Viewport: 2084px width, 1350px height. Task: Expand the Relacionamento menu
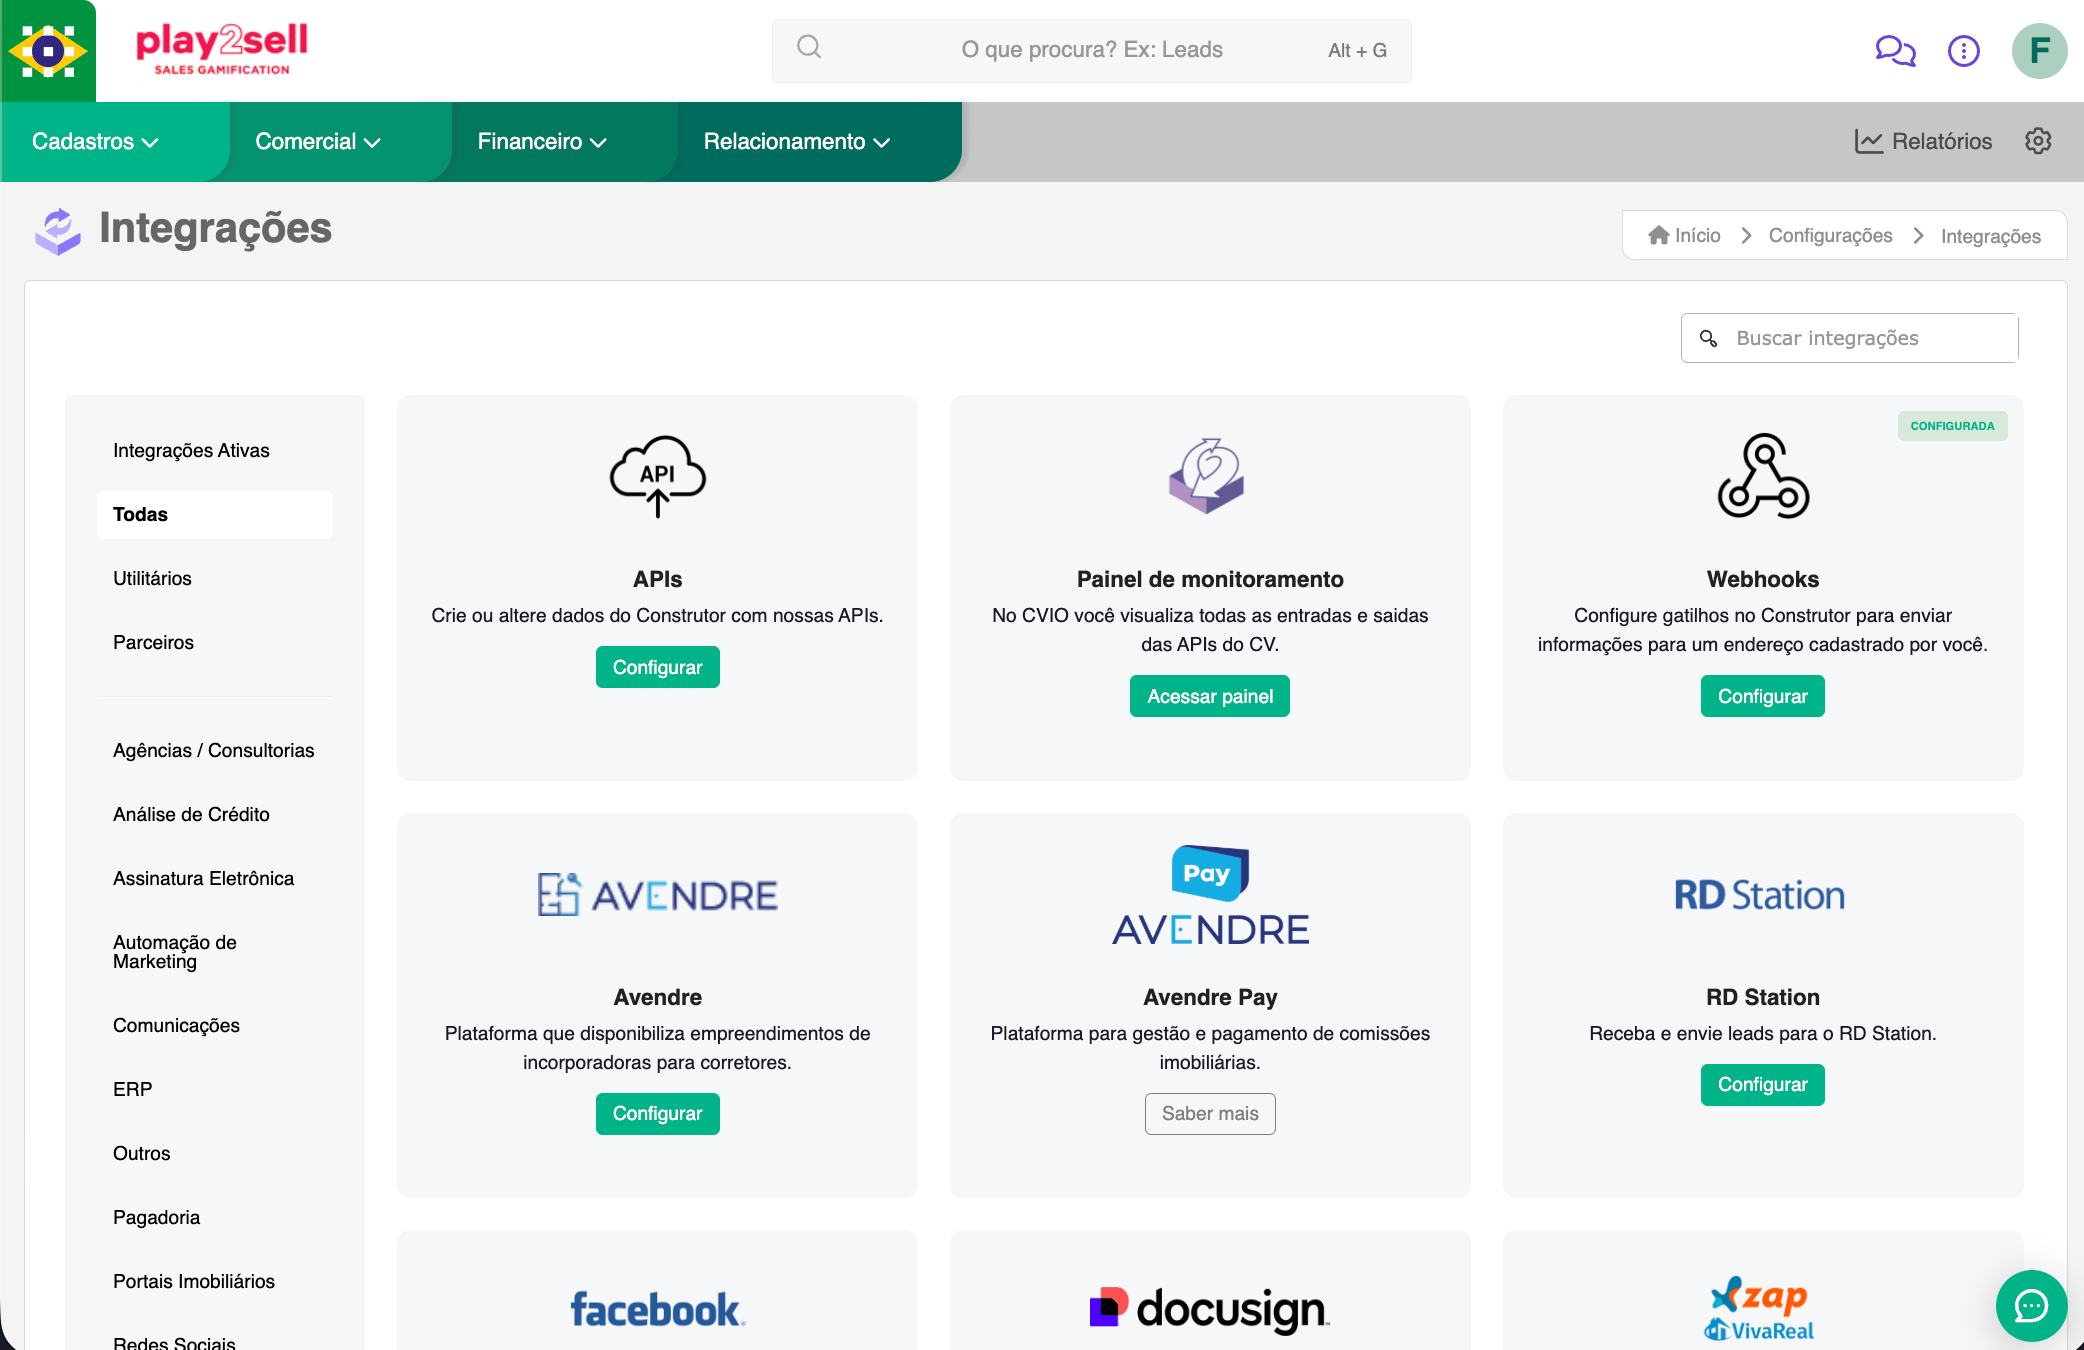click(797, 141)
